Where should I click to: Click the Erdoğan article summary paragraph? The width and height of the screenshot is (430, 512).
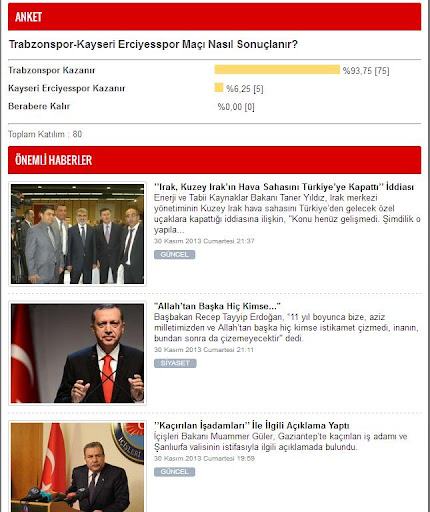(x=286, y=328)
